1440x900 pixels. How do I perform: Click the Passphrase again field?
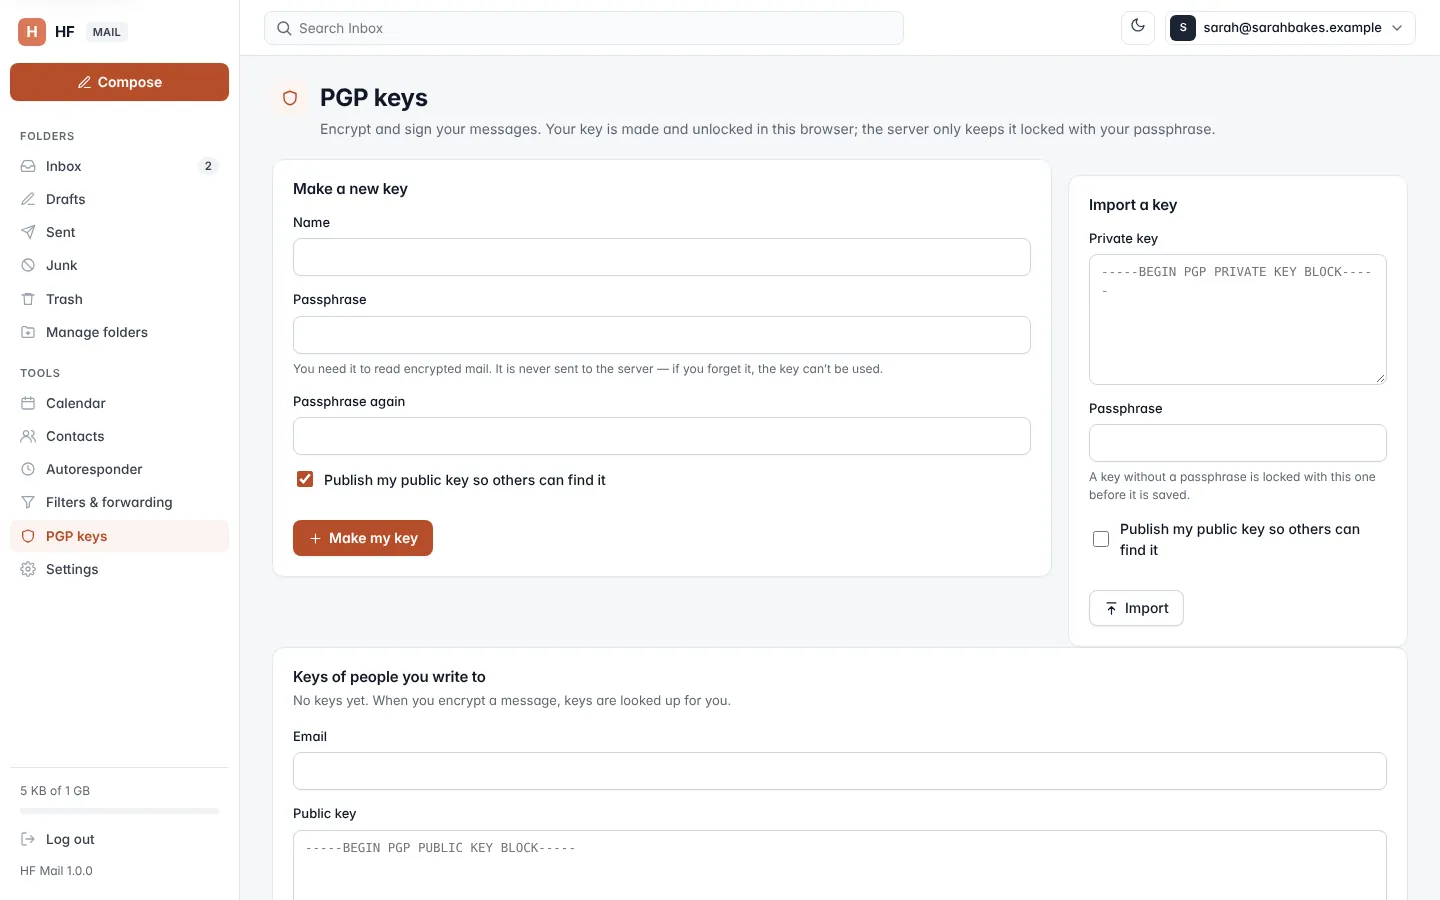coord(662,436)
